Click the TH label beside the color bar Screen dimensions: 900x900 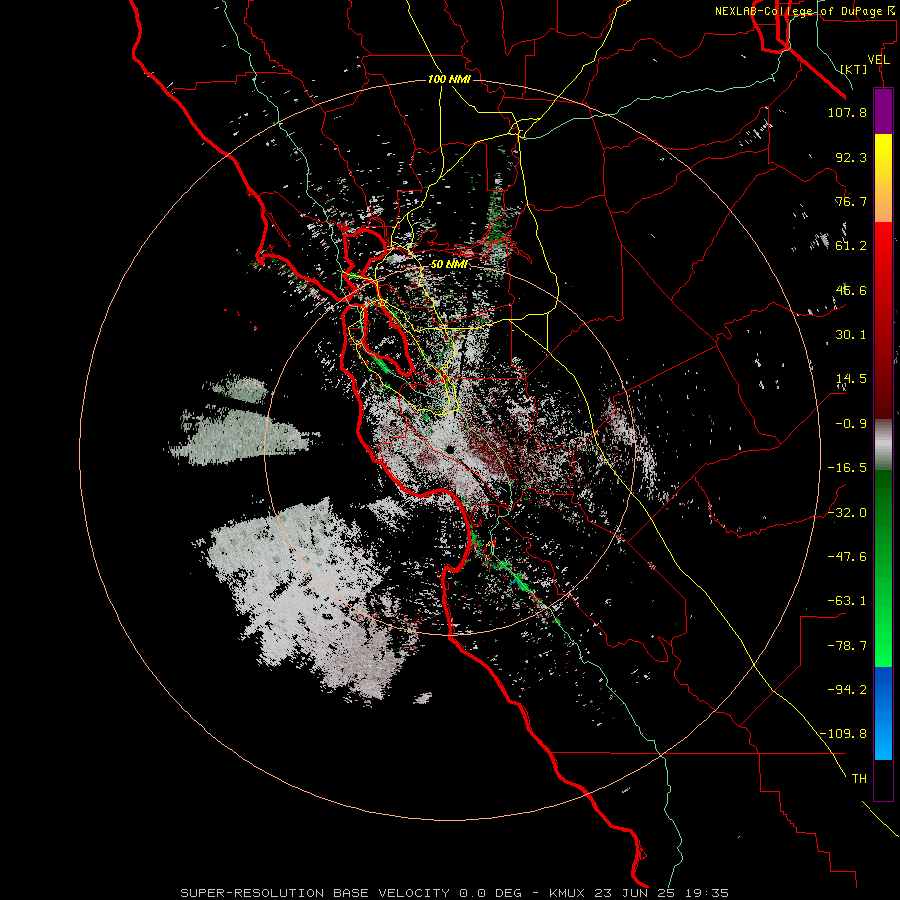click(x=859, y=779)
